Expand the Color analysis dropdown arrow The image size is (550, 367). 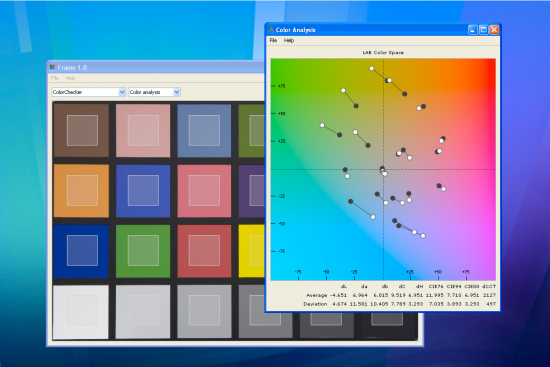[177, 92]
